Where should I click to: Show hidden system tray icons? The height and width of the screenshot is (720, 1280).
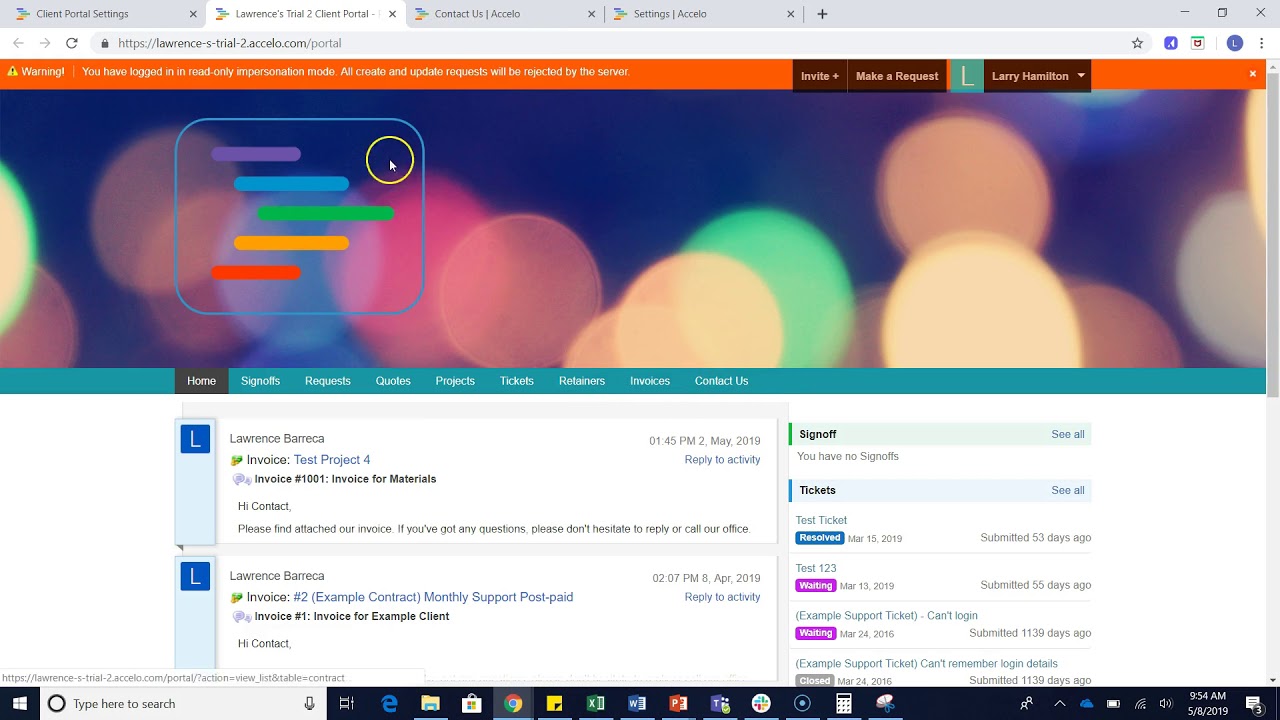[x=1060, y=704]
